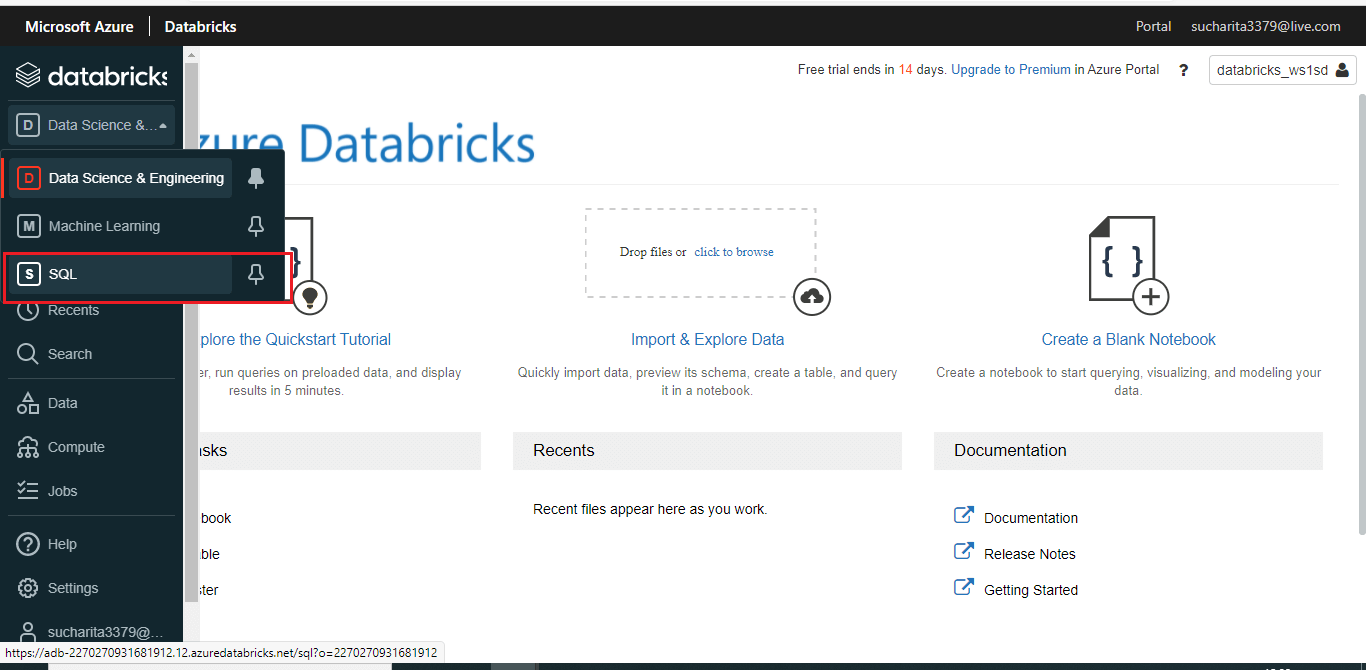This screenshot has height=670, width=1366.
Task: Expand the sucharita3379 user menu in sidebar
Action: (x=91, y=632)
